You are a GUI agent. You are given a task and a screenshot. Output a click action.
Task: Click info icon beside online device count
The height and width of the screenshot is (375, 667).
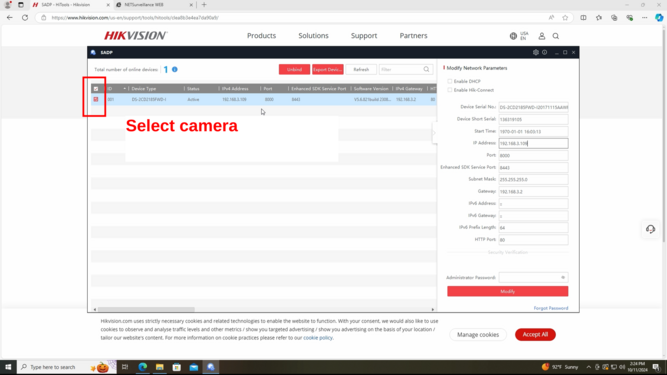(175, 69)
